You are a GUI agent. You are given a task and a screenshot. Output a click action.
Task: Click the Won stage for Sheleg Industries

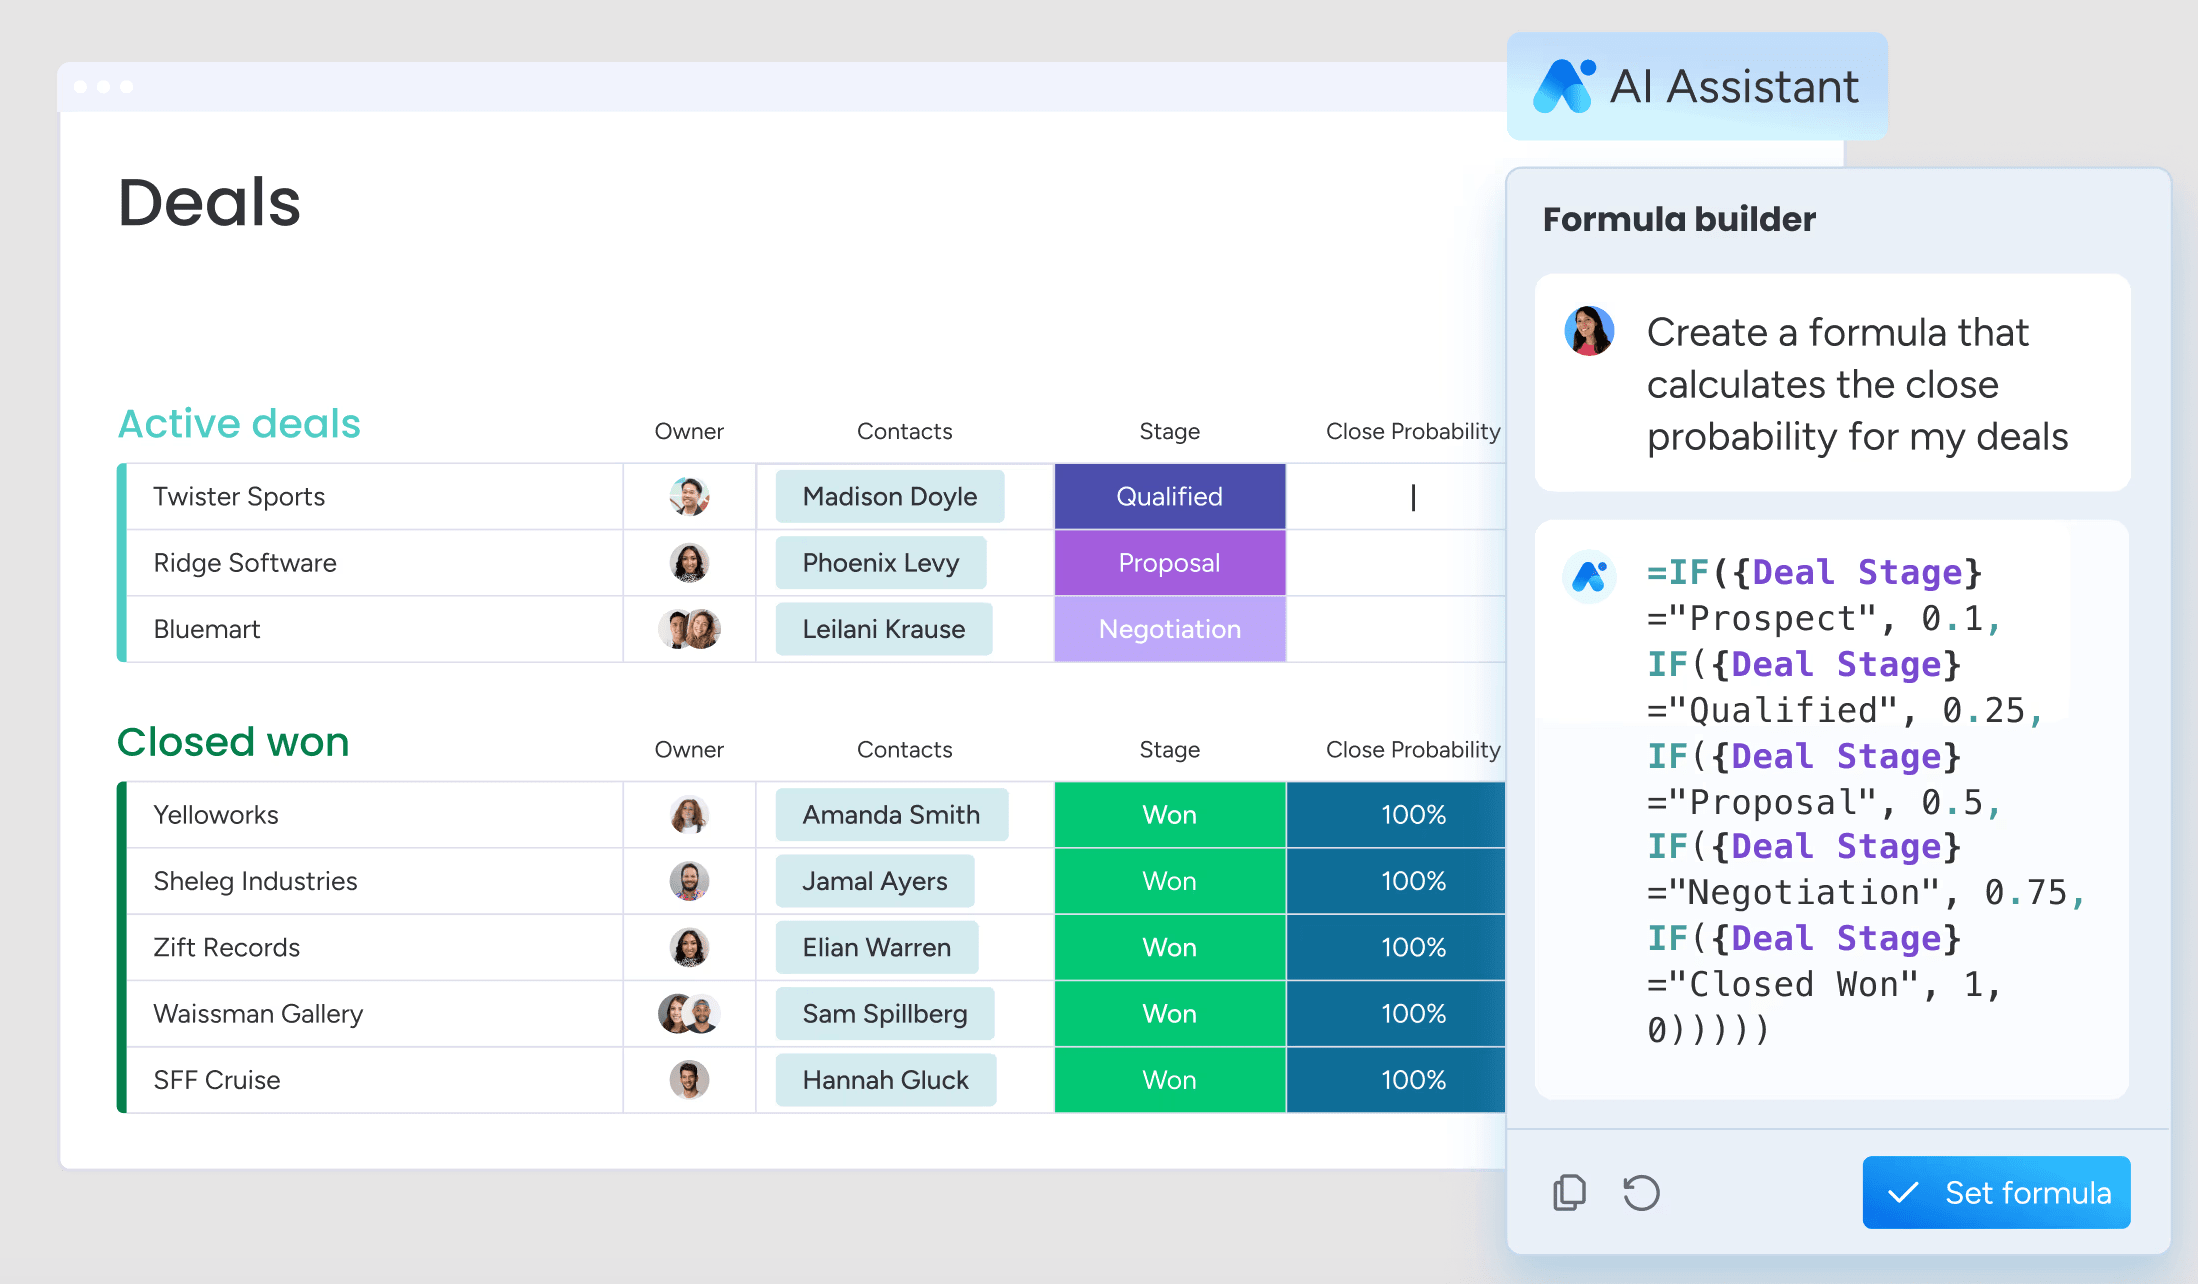point(1170,881)
